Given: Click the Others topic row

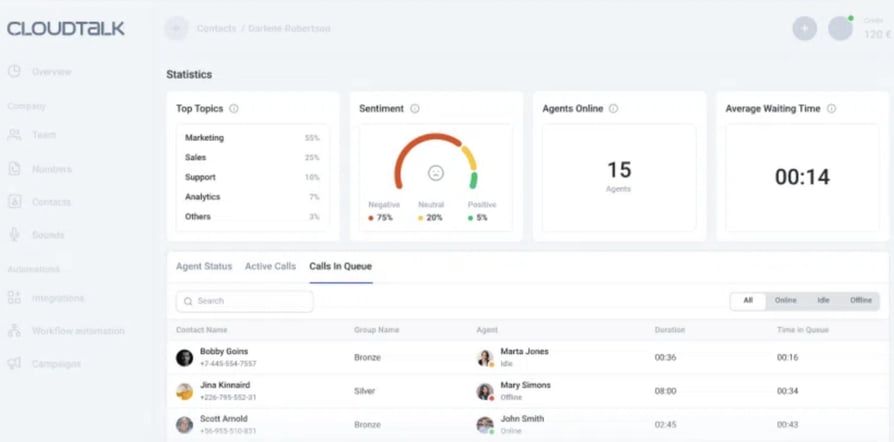Looking at the screenshot, I should pos(252,217).
